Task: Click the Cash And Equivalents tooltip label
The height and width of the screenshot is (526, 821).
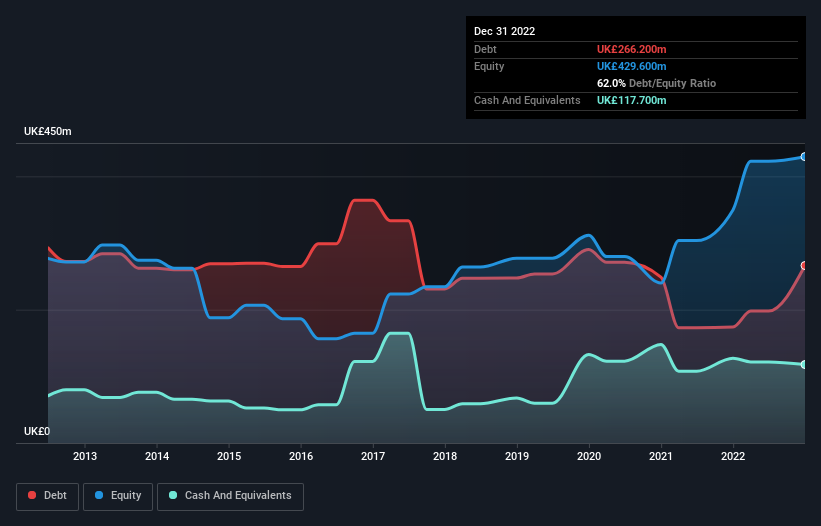Action: tap(527, 100)
